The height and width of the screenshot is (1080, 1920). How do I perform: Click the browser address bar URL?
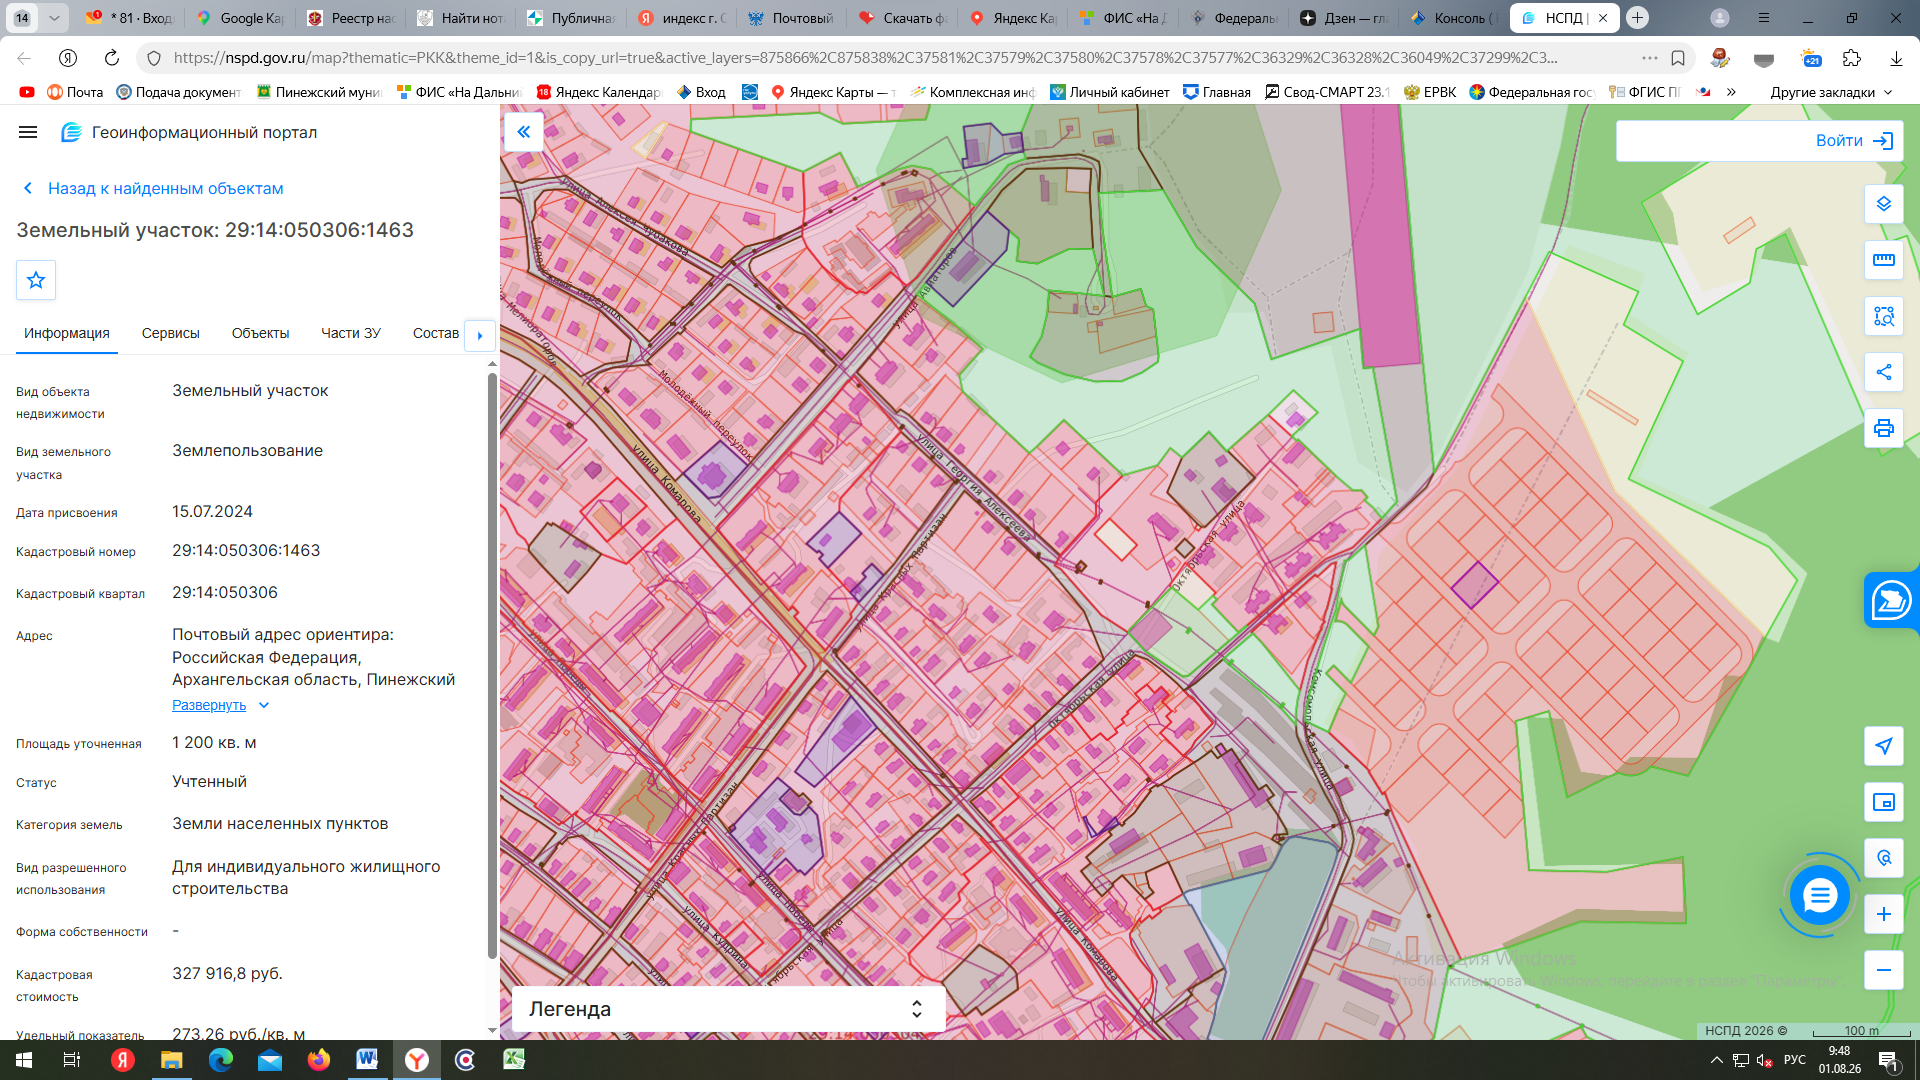coord(865,58)
